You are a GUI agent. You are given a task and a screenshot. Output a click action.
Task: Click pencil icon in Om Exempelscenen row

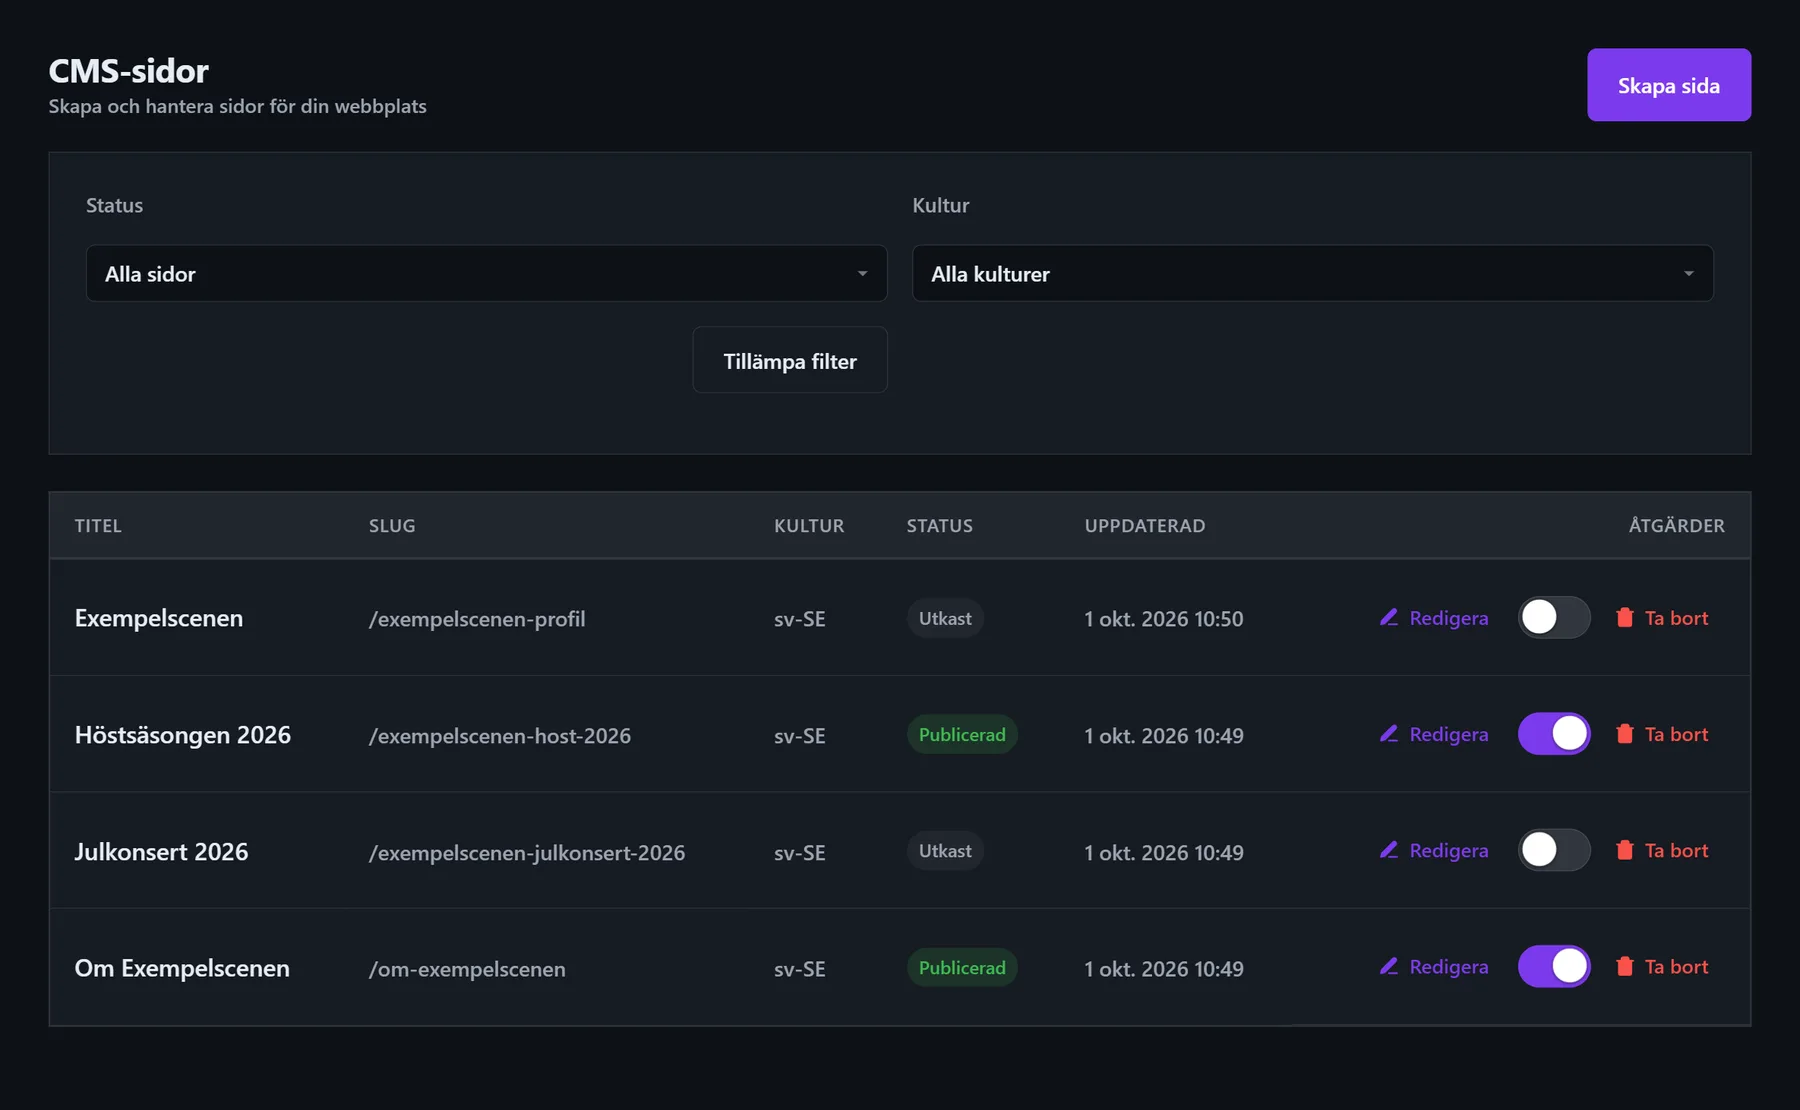(x=1389, y=967)
